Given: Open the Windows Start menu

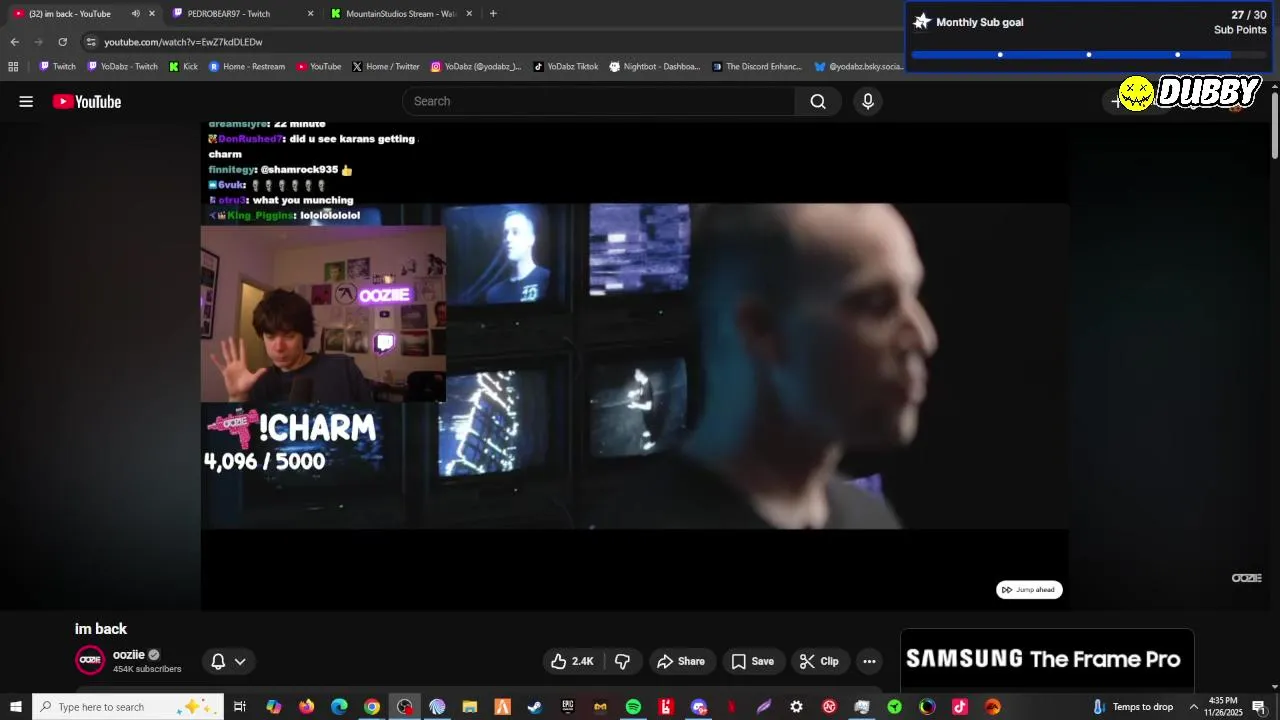Looking at the screenshot, I should pyautogui.click(x=16, y=707).
